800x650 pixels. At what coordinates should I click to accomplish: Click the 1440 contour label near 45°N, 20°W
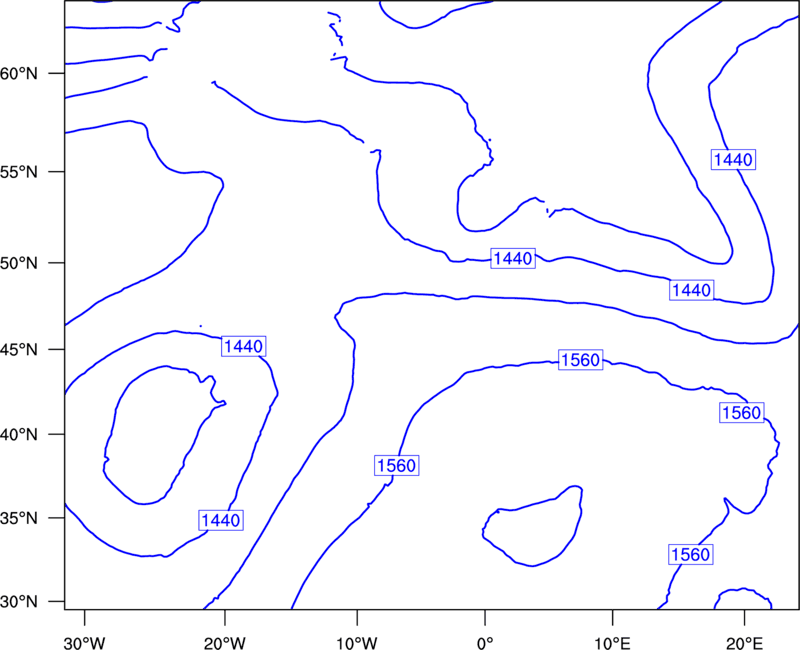[243, 346]
